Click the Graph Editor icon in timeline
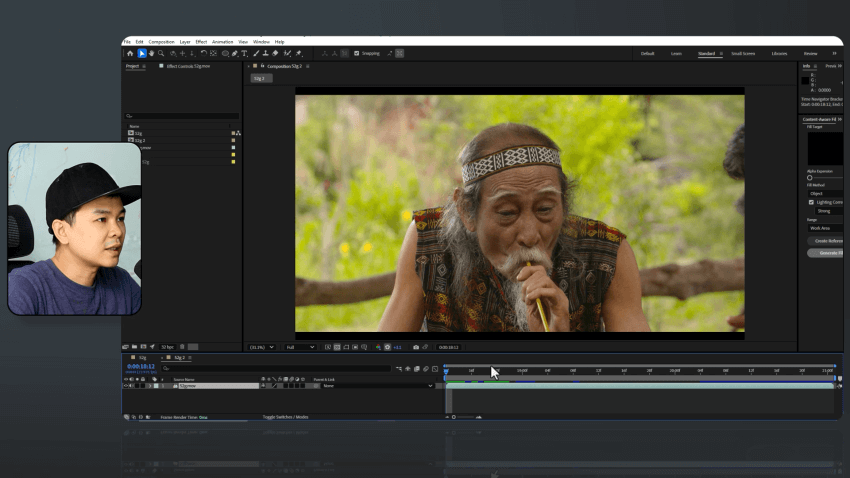The image size is (850, 478). (x=435, y=369)
